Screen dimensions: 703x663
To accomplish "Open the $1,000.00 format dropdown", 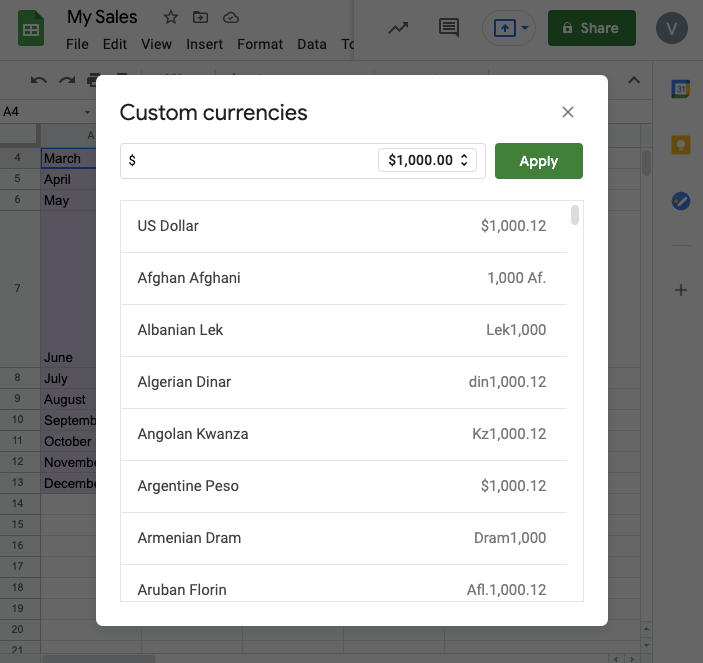I will click(427, 160).
